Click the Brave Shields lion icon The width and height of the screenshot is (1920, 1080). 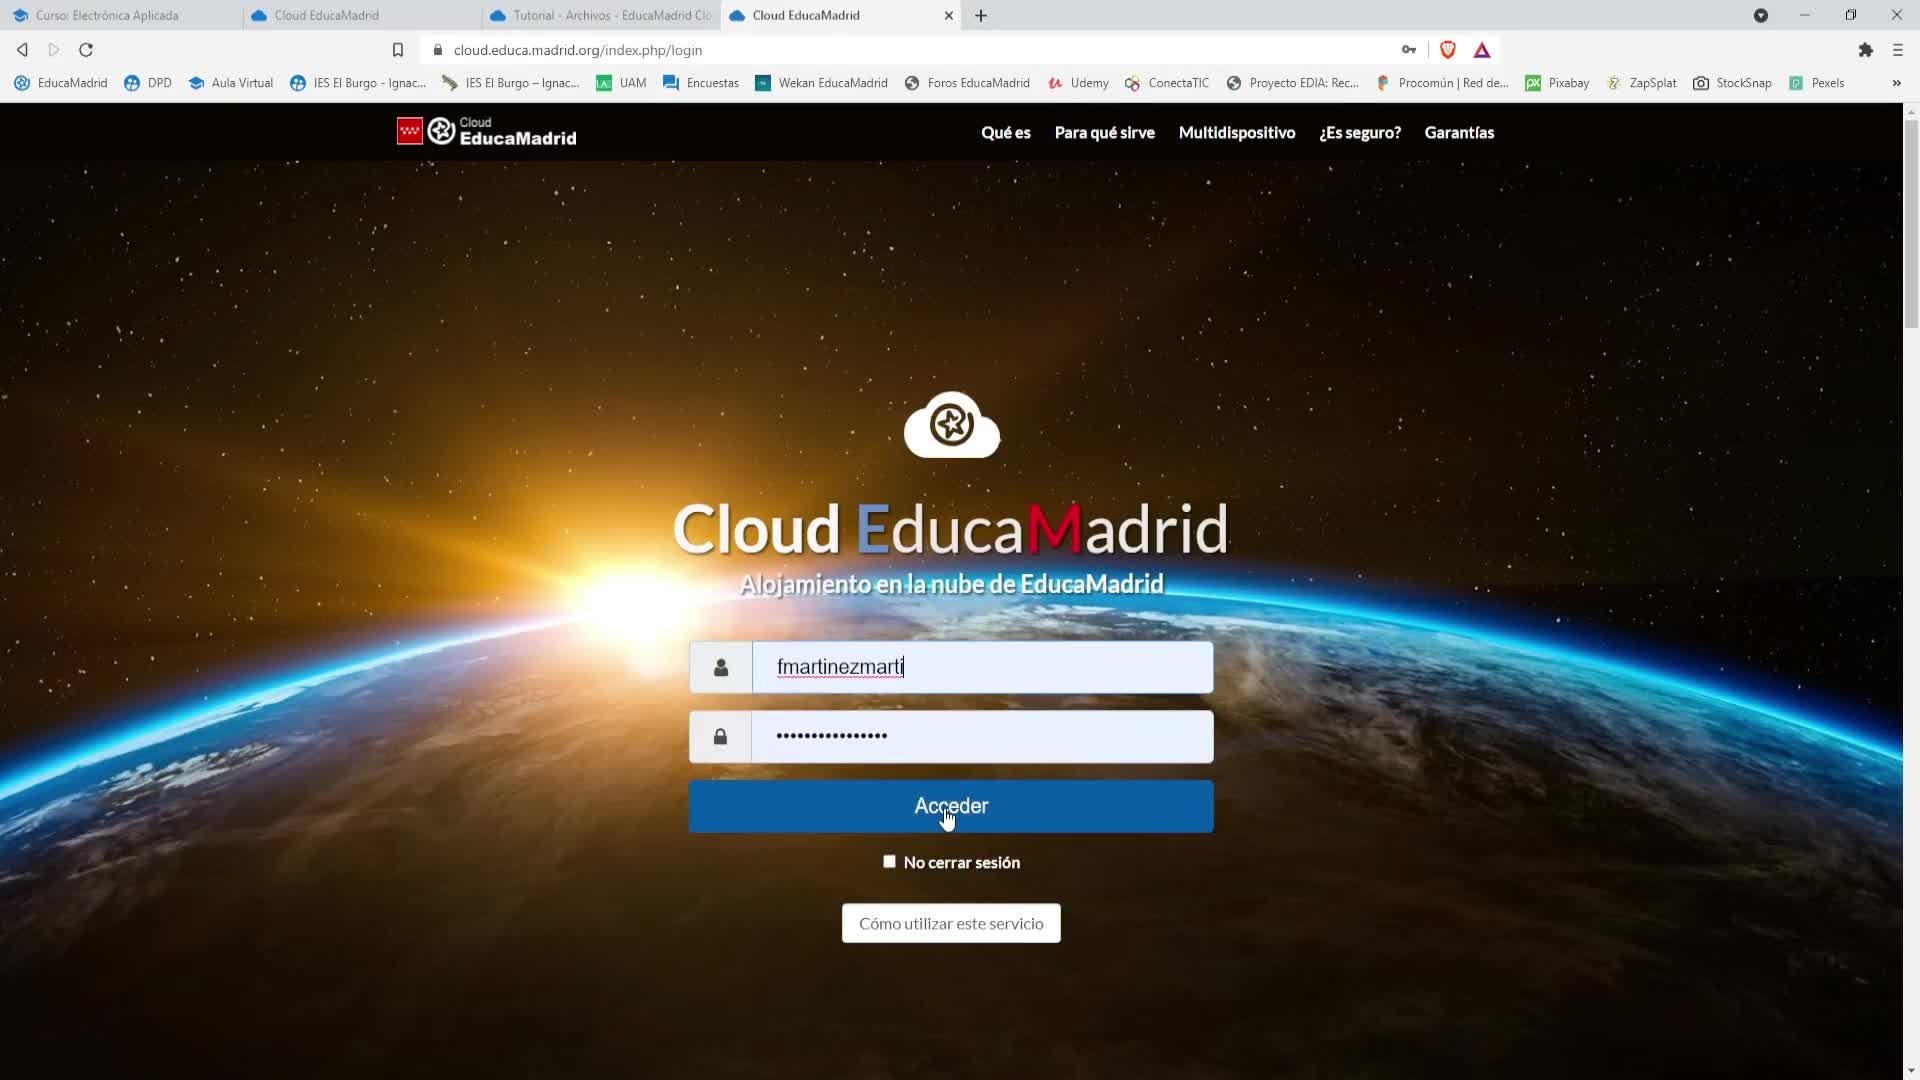pyautogui.click(x=1447, y=50)
